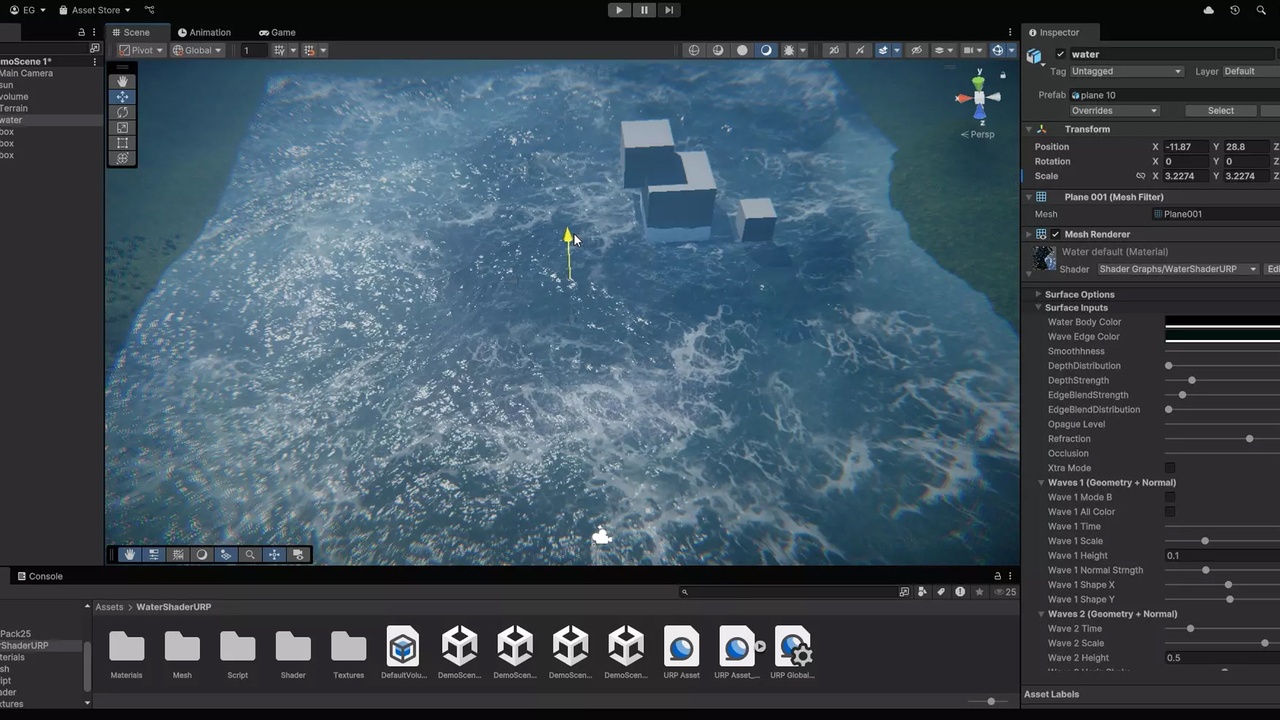Open the Tag Untagged dropdown

pyautogui.click(x=1127, y=71)
